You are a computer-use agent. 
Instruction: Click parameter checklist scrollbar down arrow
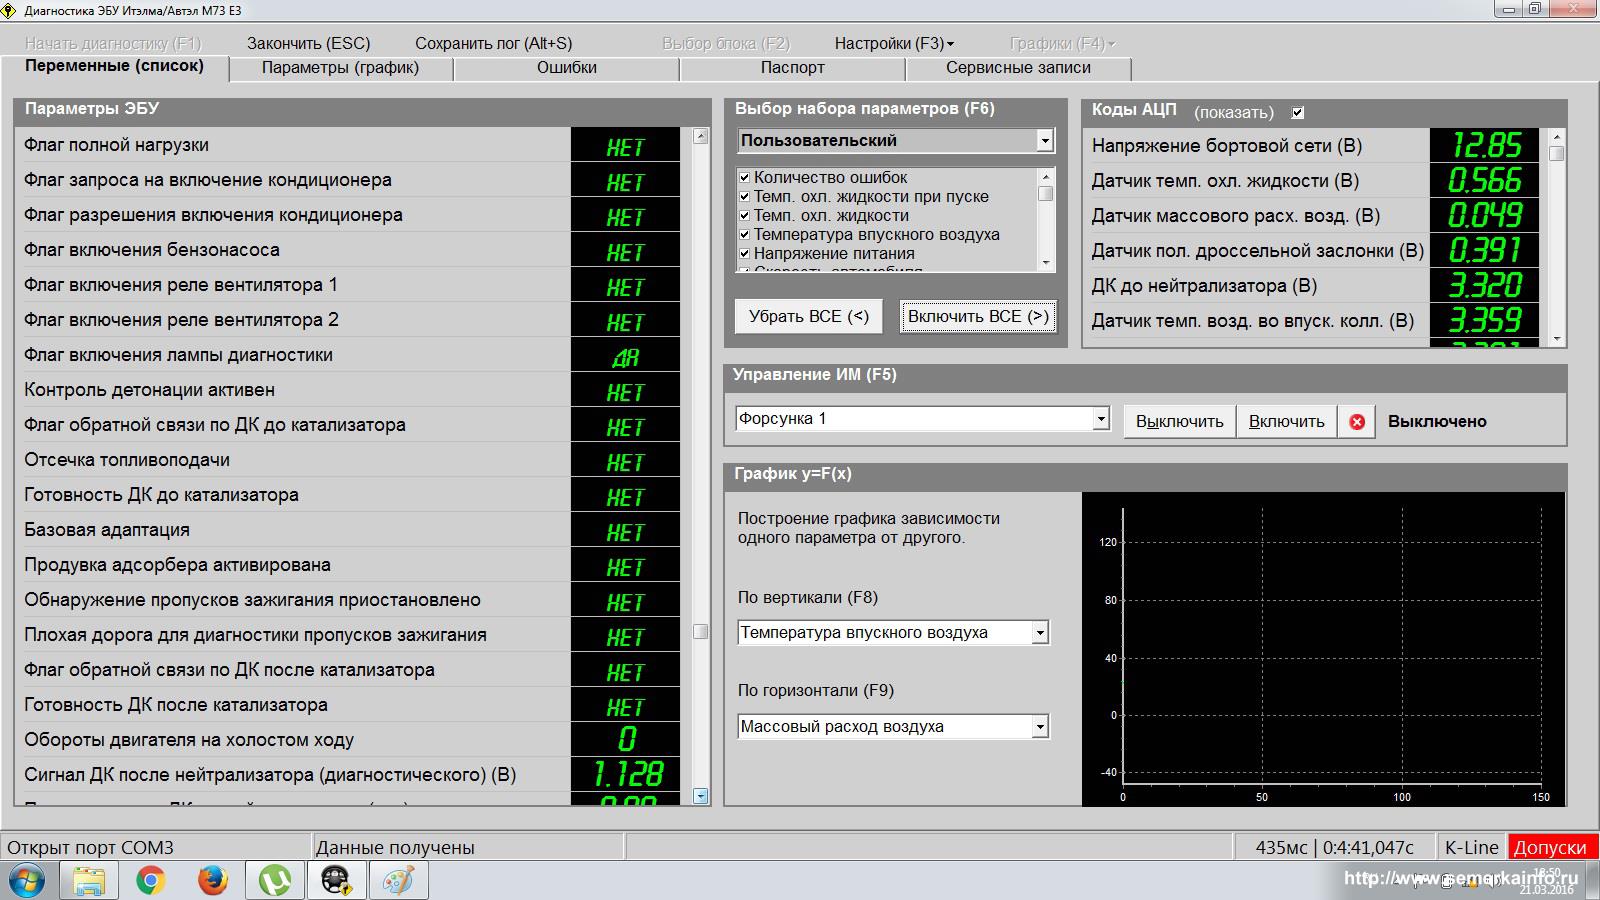pos(1046,263)
